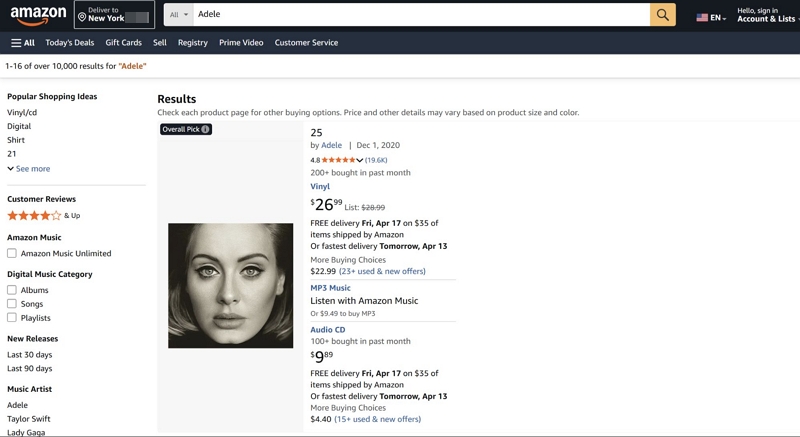This screenshot has width=800, height=437.
Task: Filter by four stars & up
Action: pyautogui.click(x=43, y=216)
